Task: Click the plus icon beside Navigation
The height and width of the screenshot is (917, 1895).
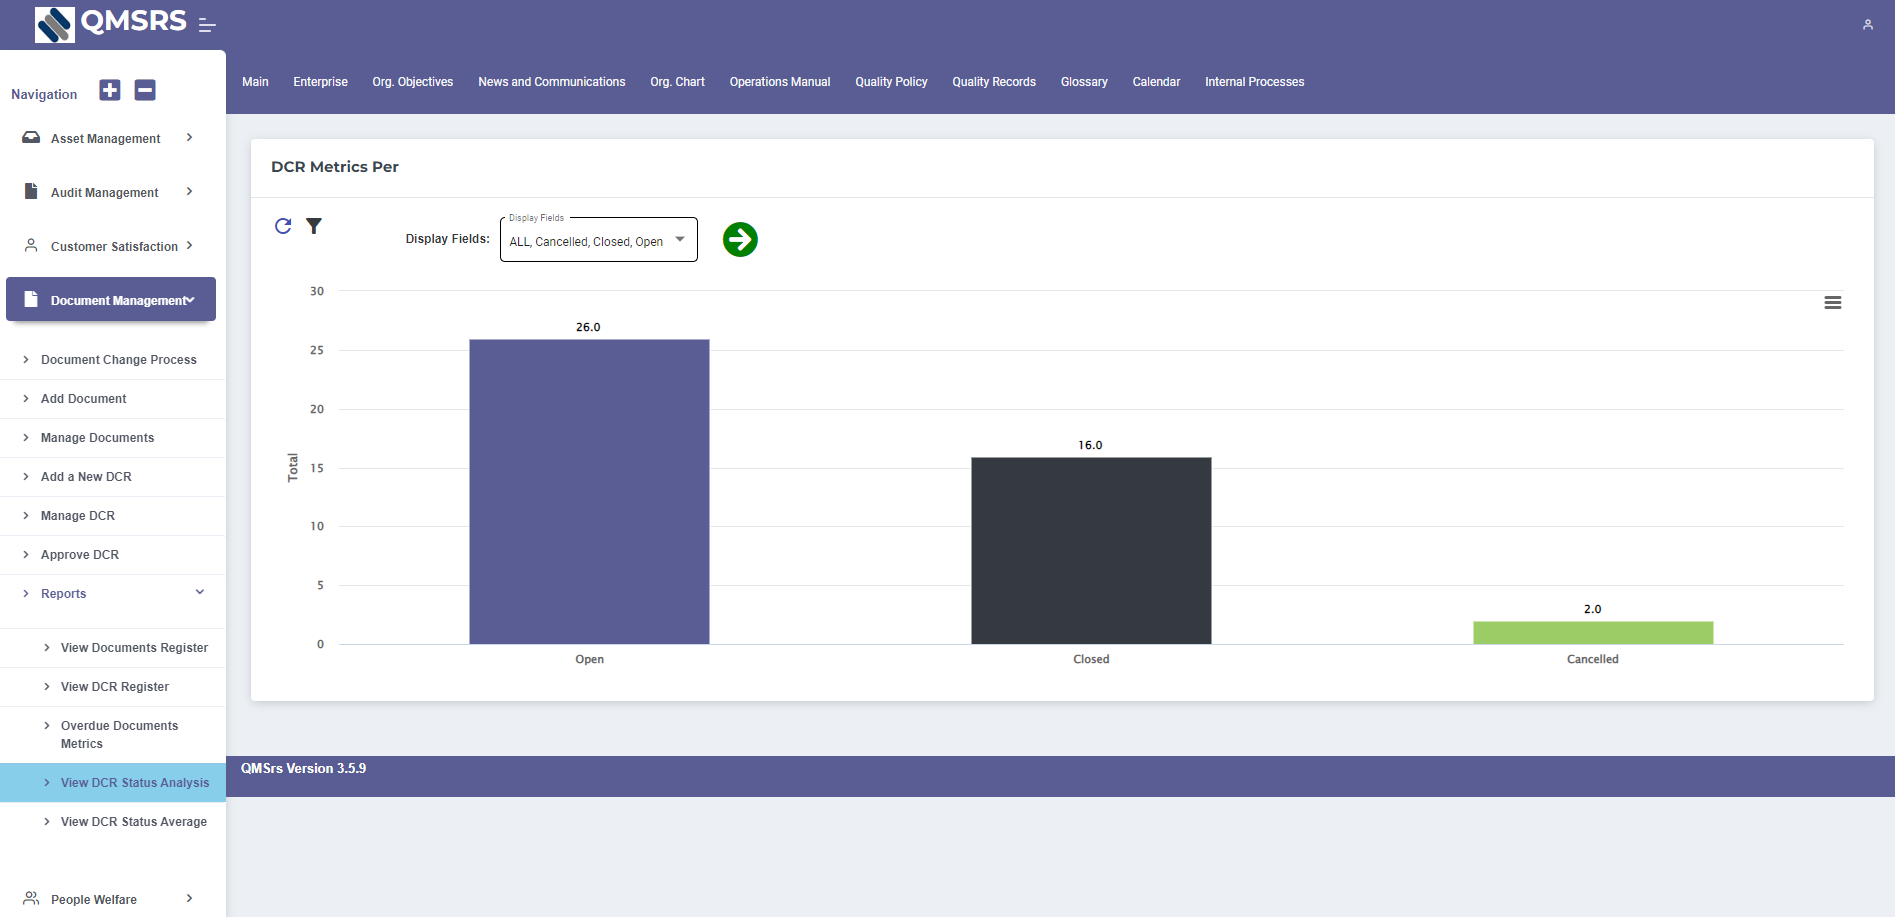Action: pos(109,90)
